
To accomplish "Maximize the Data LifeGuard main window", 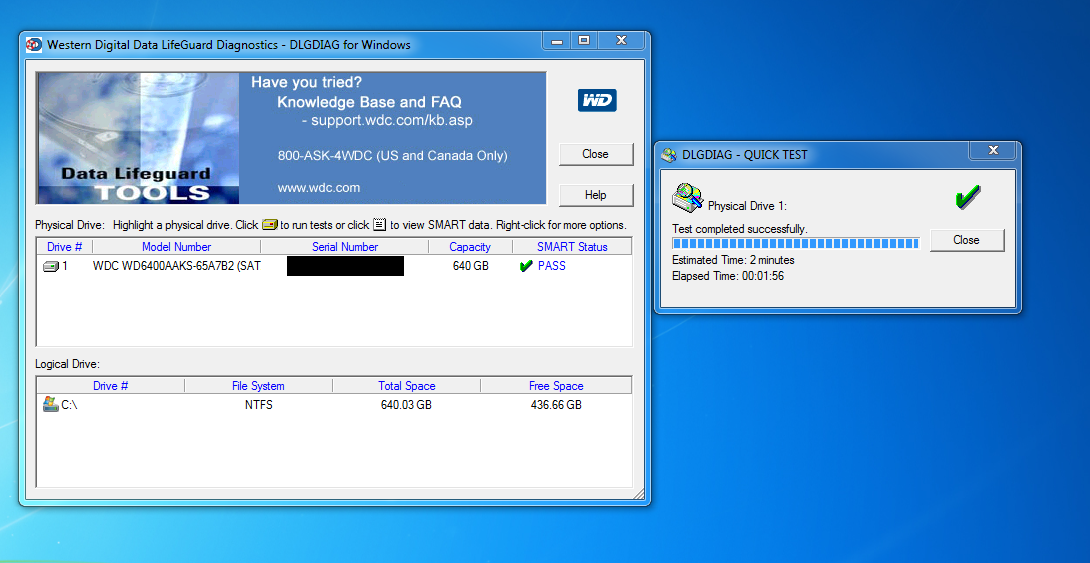I will click(x=584, y=41).
